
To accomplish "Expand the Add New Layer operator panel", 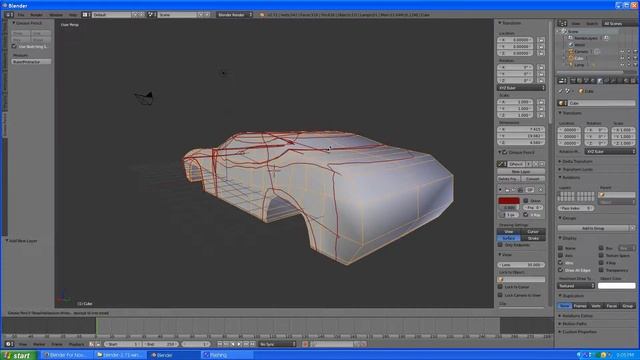I will pyautogui.click(x=21, y=241).
